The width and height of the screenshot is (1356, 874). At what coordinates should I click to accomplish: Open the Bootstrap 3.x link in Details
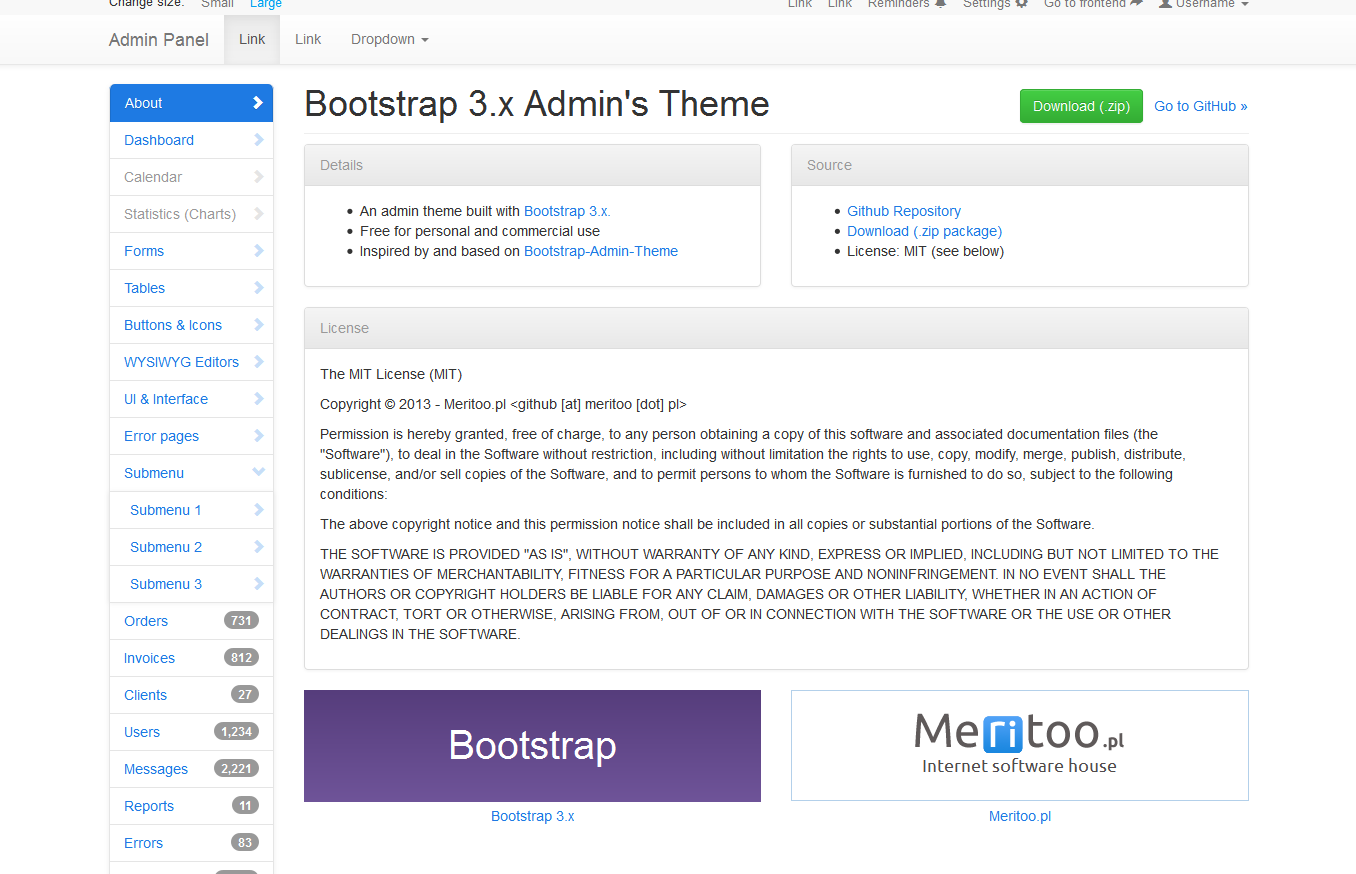(567, 211)
